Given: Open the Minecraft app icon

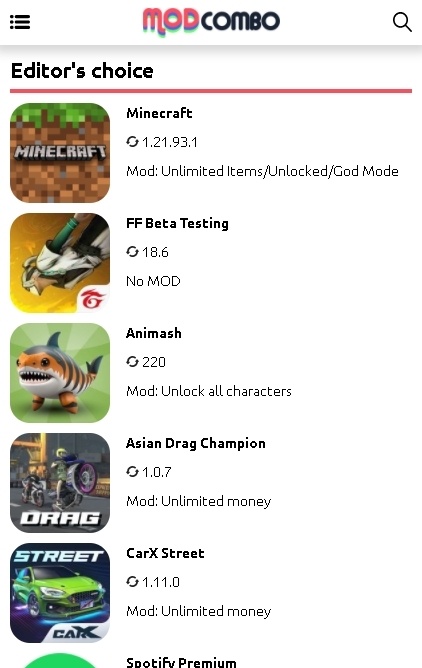Looking at the screenshot, I should pyautogui.click(x=60, y=153).
